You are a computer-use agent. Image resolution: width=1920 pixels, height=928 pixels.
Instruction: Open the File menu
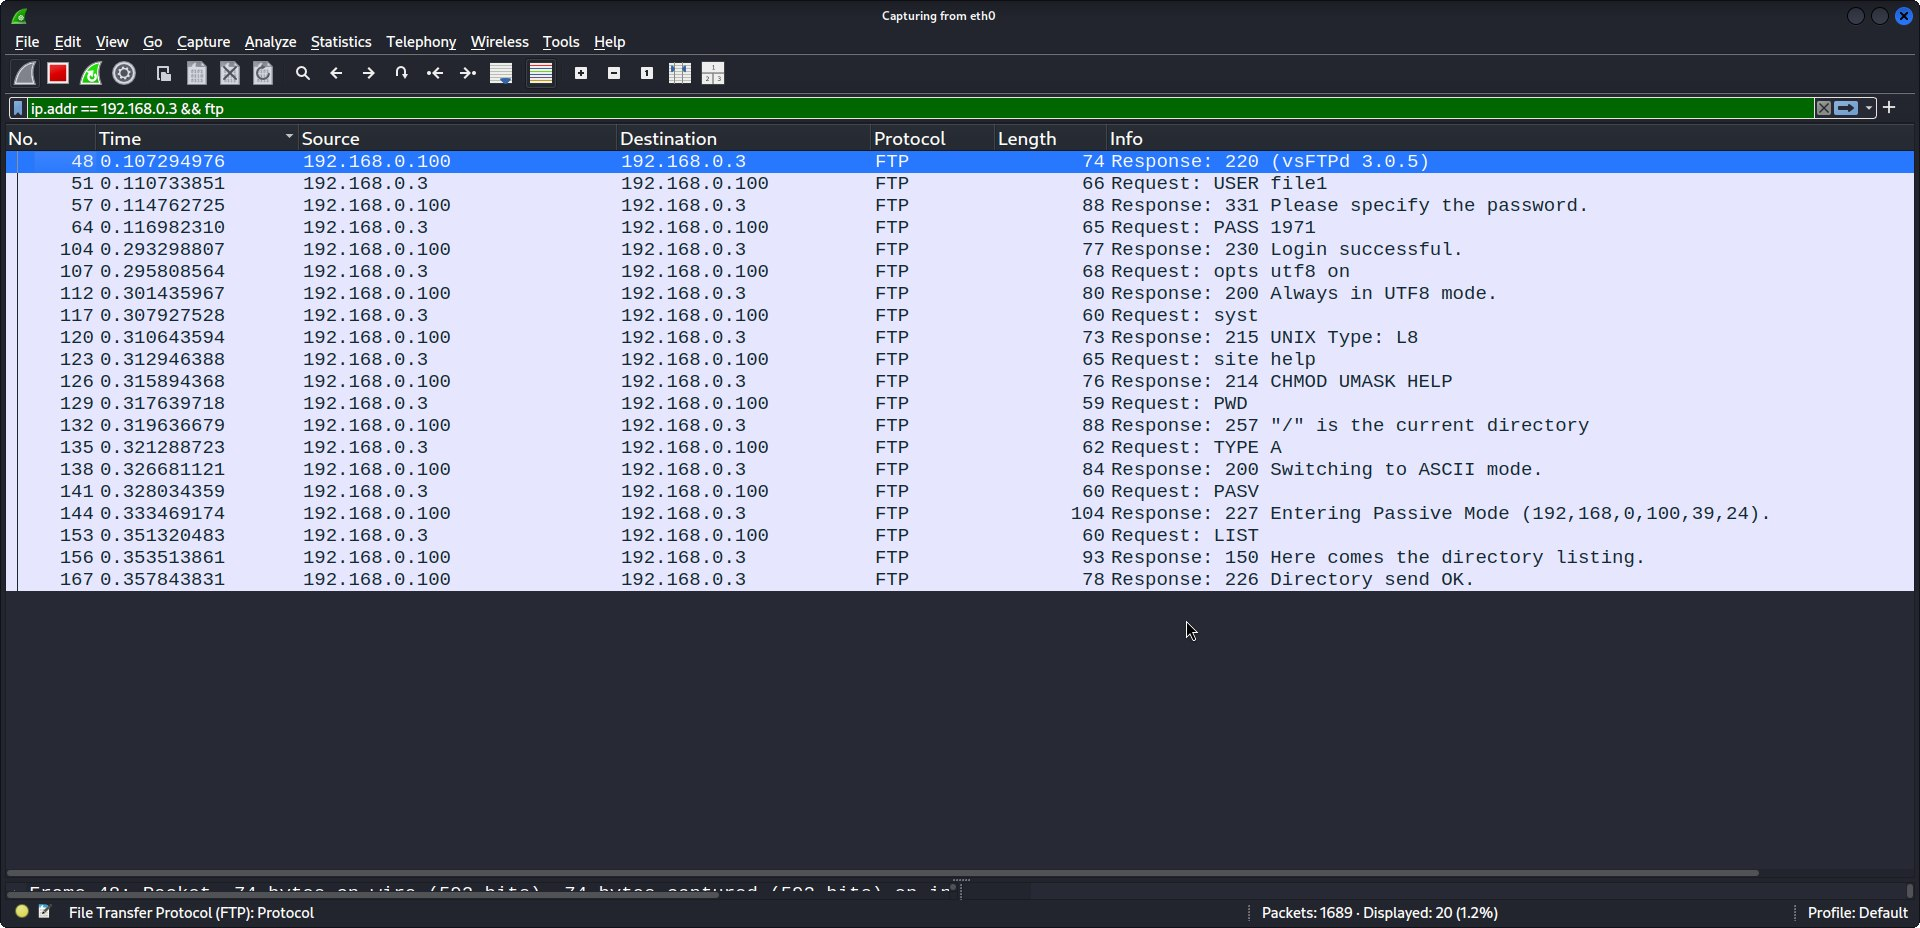tap(27, 42)
